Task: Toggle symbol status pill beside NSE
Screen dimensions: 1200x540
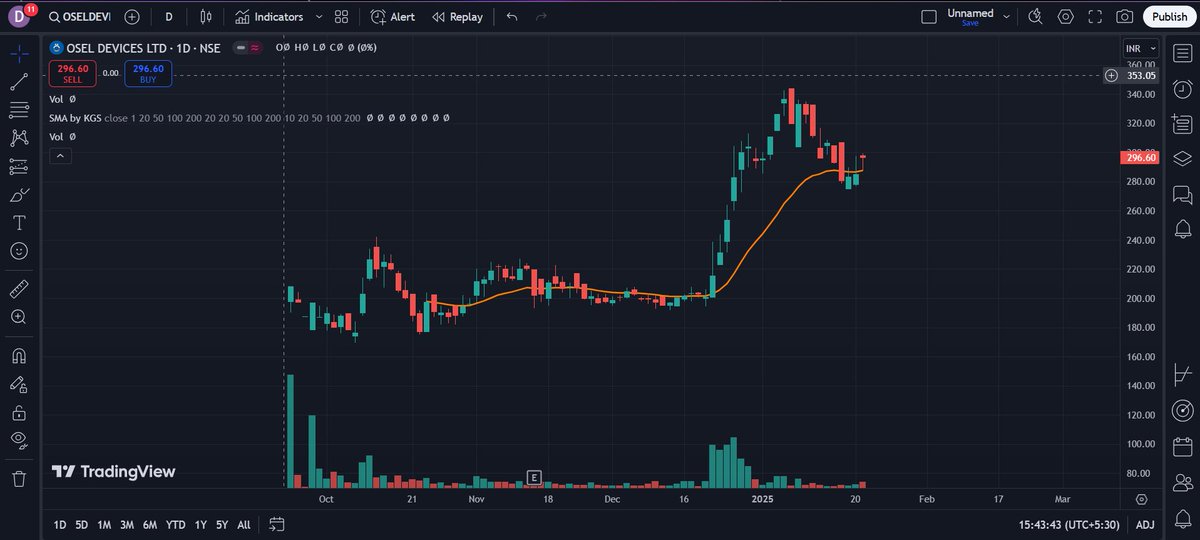Action: pyautogui.click(x=246, y=47)
